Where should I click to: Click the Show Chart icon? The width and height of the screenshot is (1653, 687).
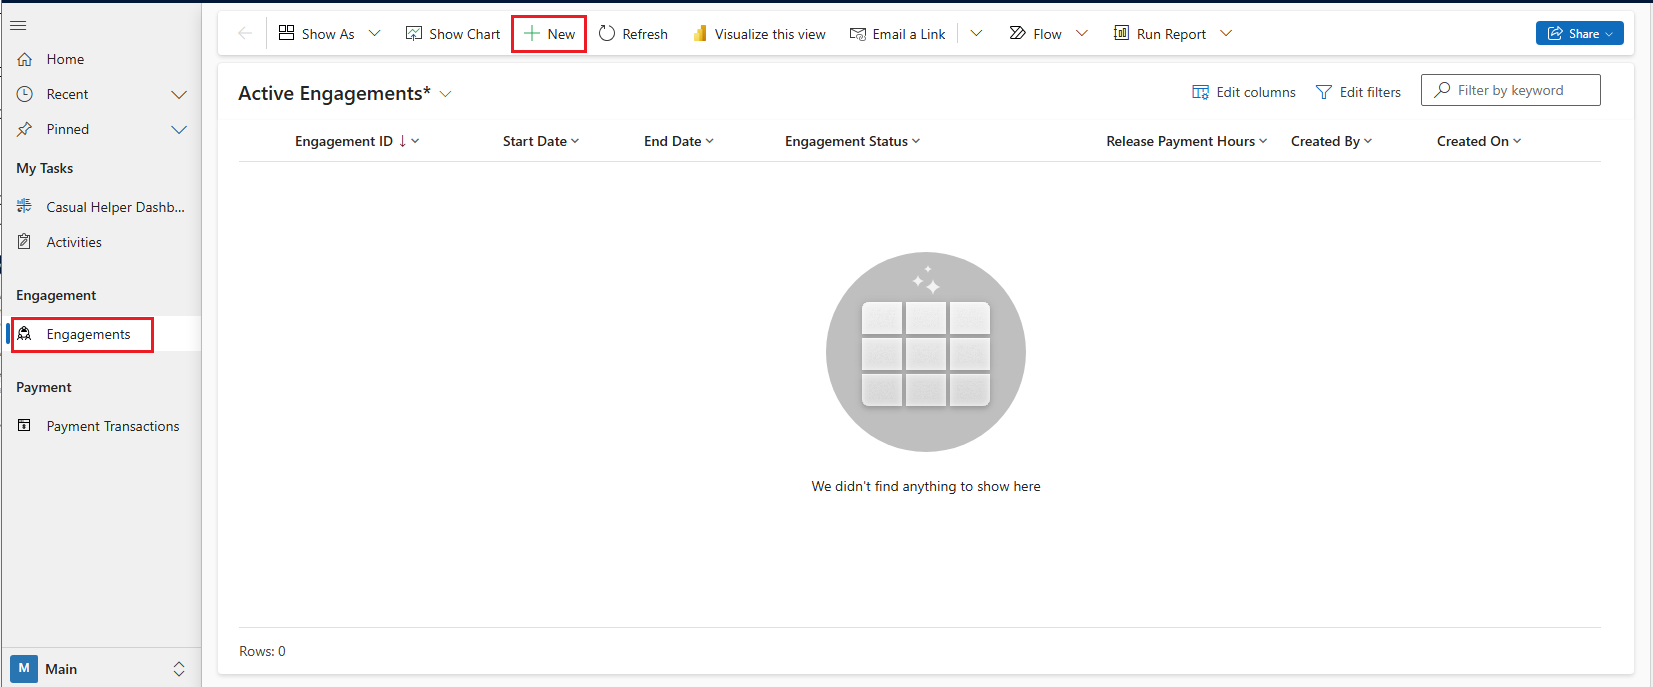click(x=414, y=33)
